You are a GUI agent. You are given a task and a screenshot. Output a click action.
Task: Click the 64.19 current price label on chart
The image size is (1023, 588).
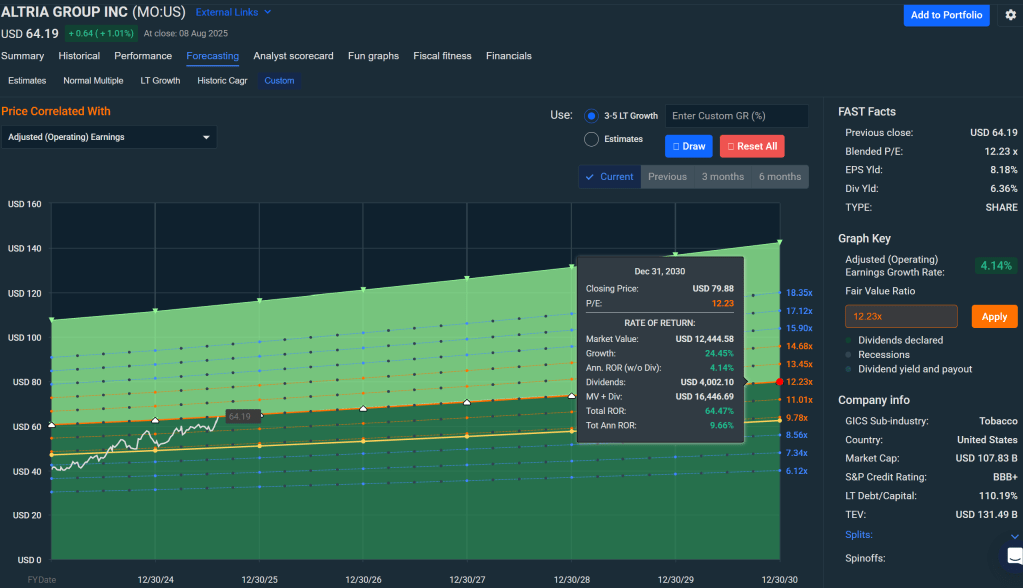click(240, 416)
